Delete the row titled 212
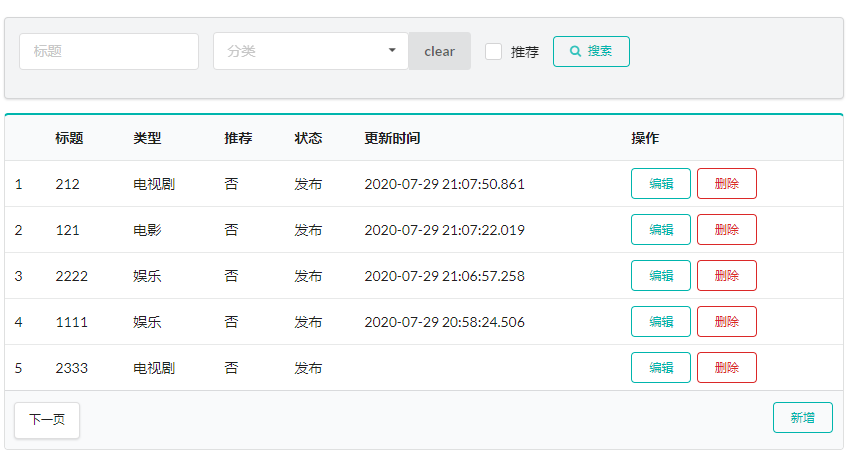858x465 pixels. (x=727, y=183)
